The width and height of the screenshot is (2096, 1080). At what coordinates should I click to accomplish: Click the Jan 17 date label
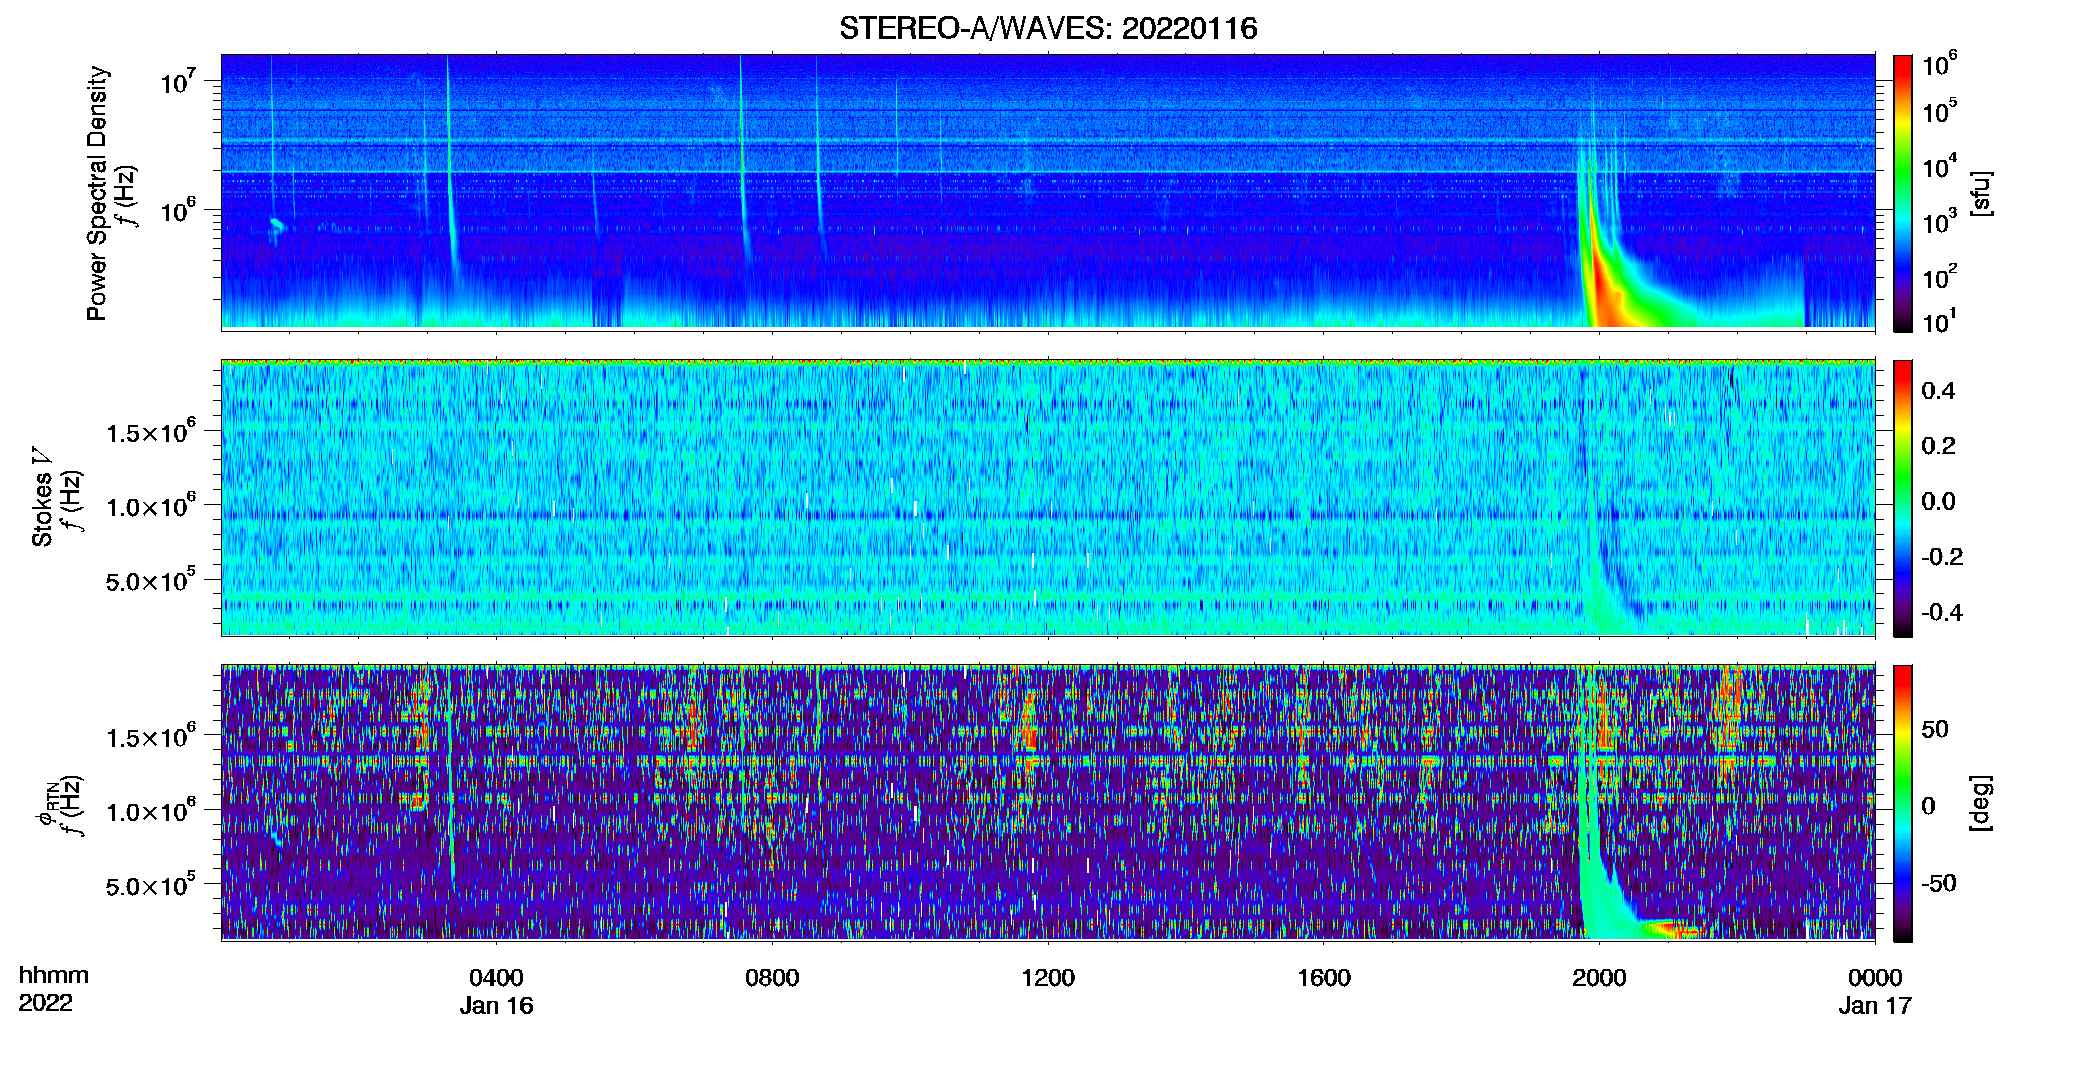(x=1875, y=1006)
